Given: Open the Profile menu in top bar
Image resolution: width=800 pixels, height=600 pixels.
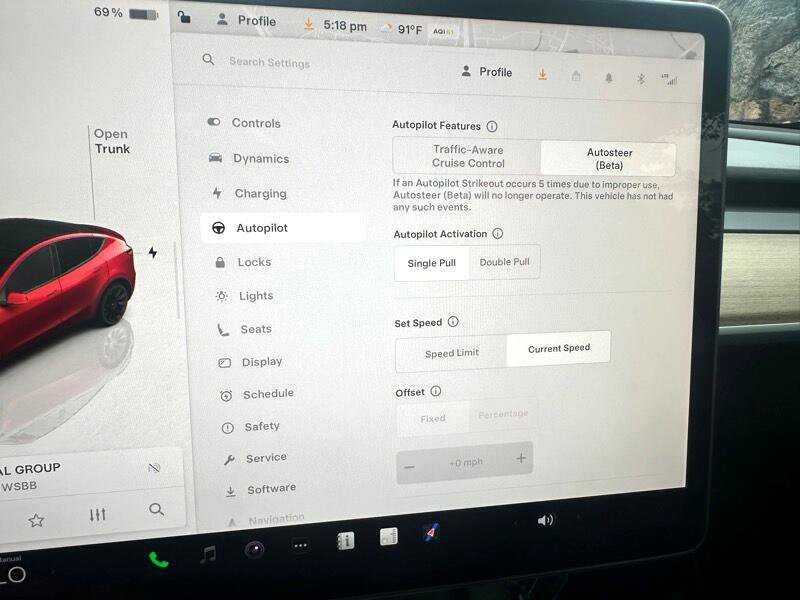Looking at the screenshot, I should click(246, 21).
